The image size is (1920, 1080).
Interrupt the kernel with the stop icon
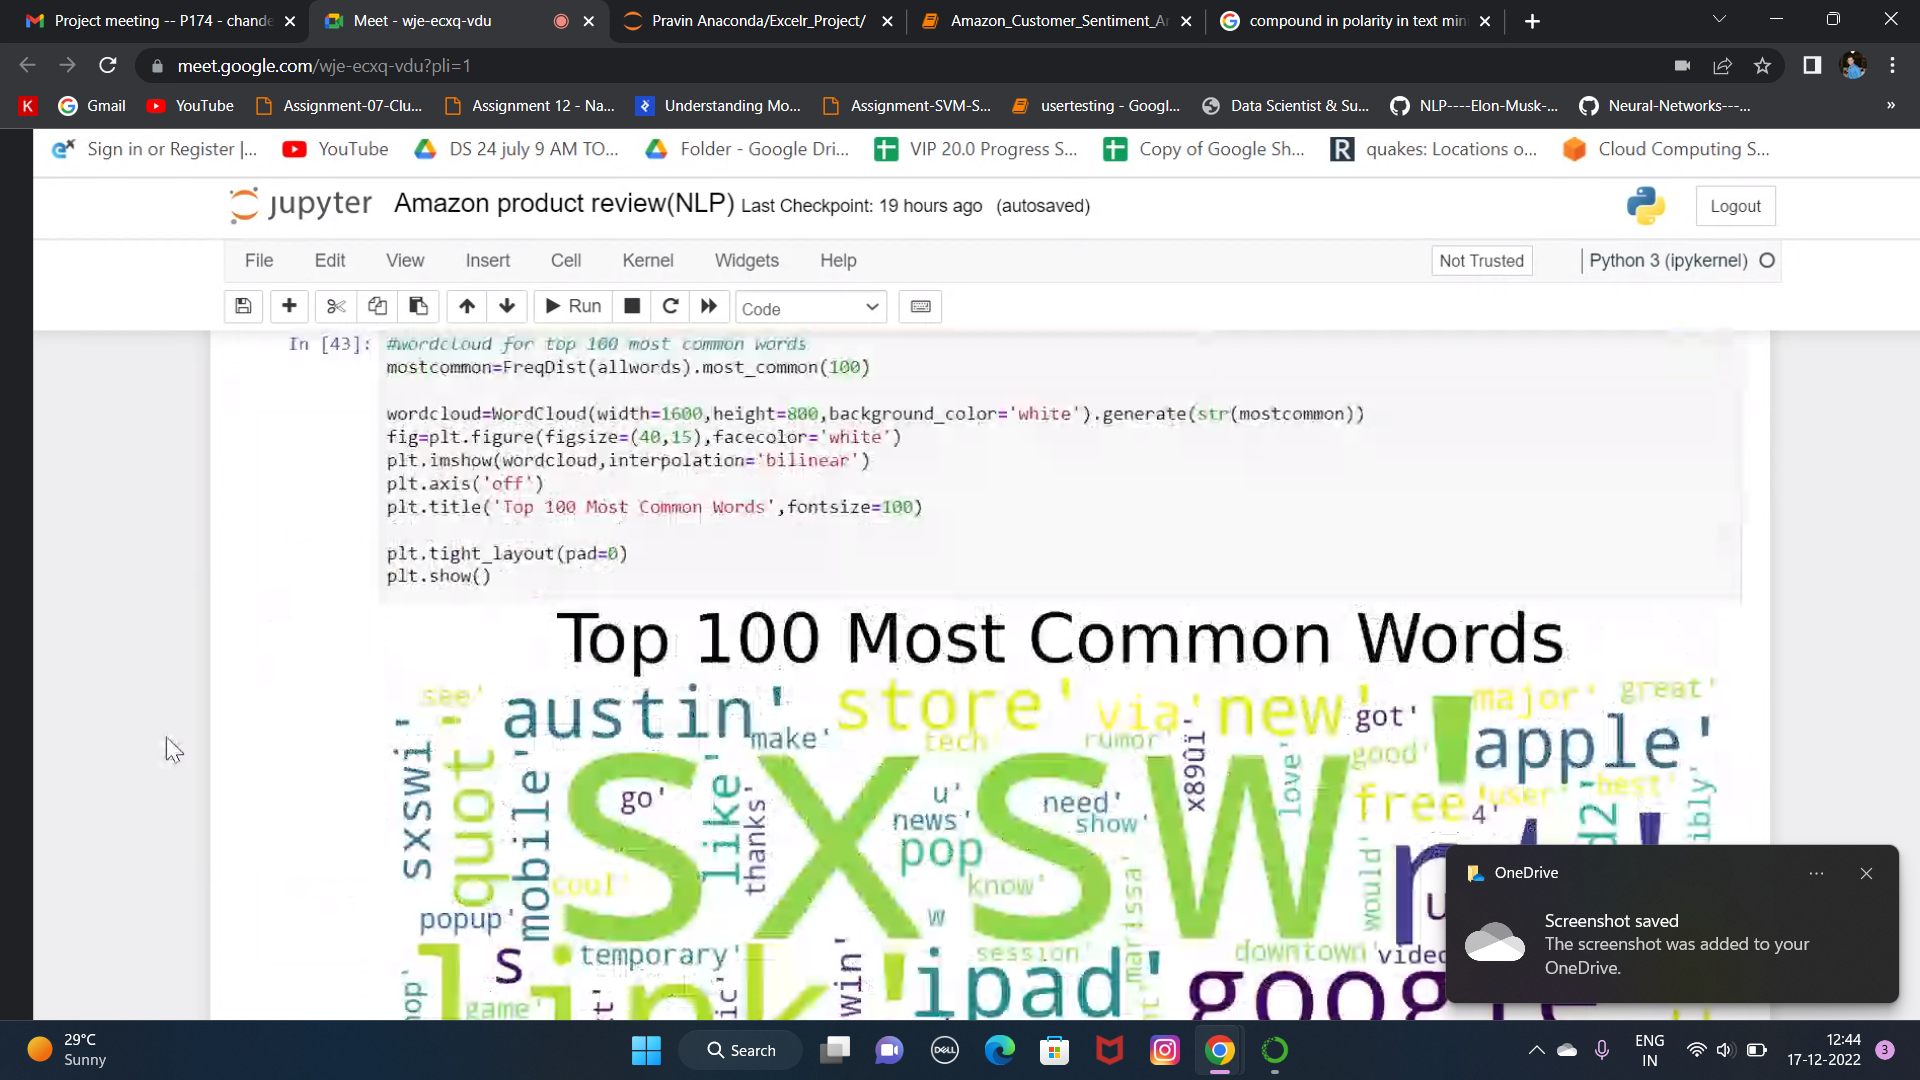tap(632, 306)
